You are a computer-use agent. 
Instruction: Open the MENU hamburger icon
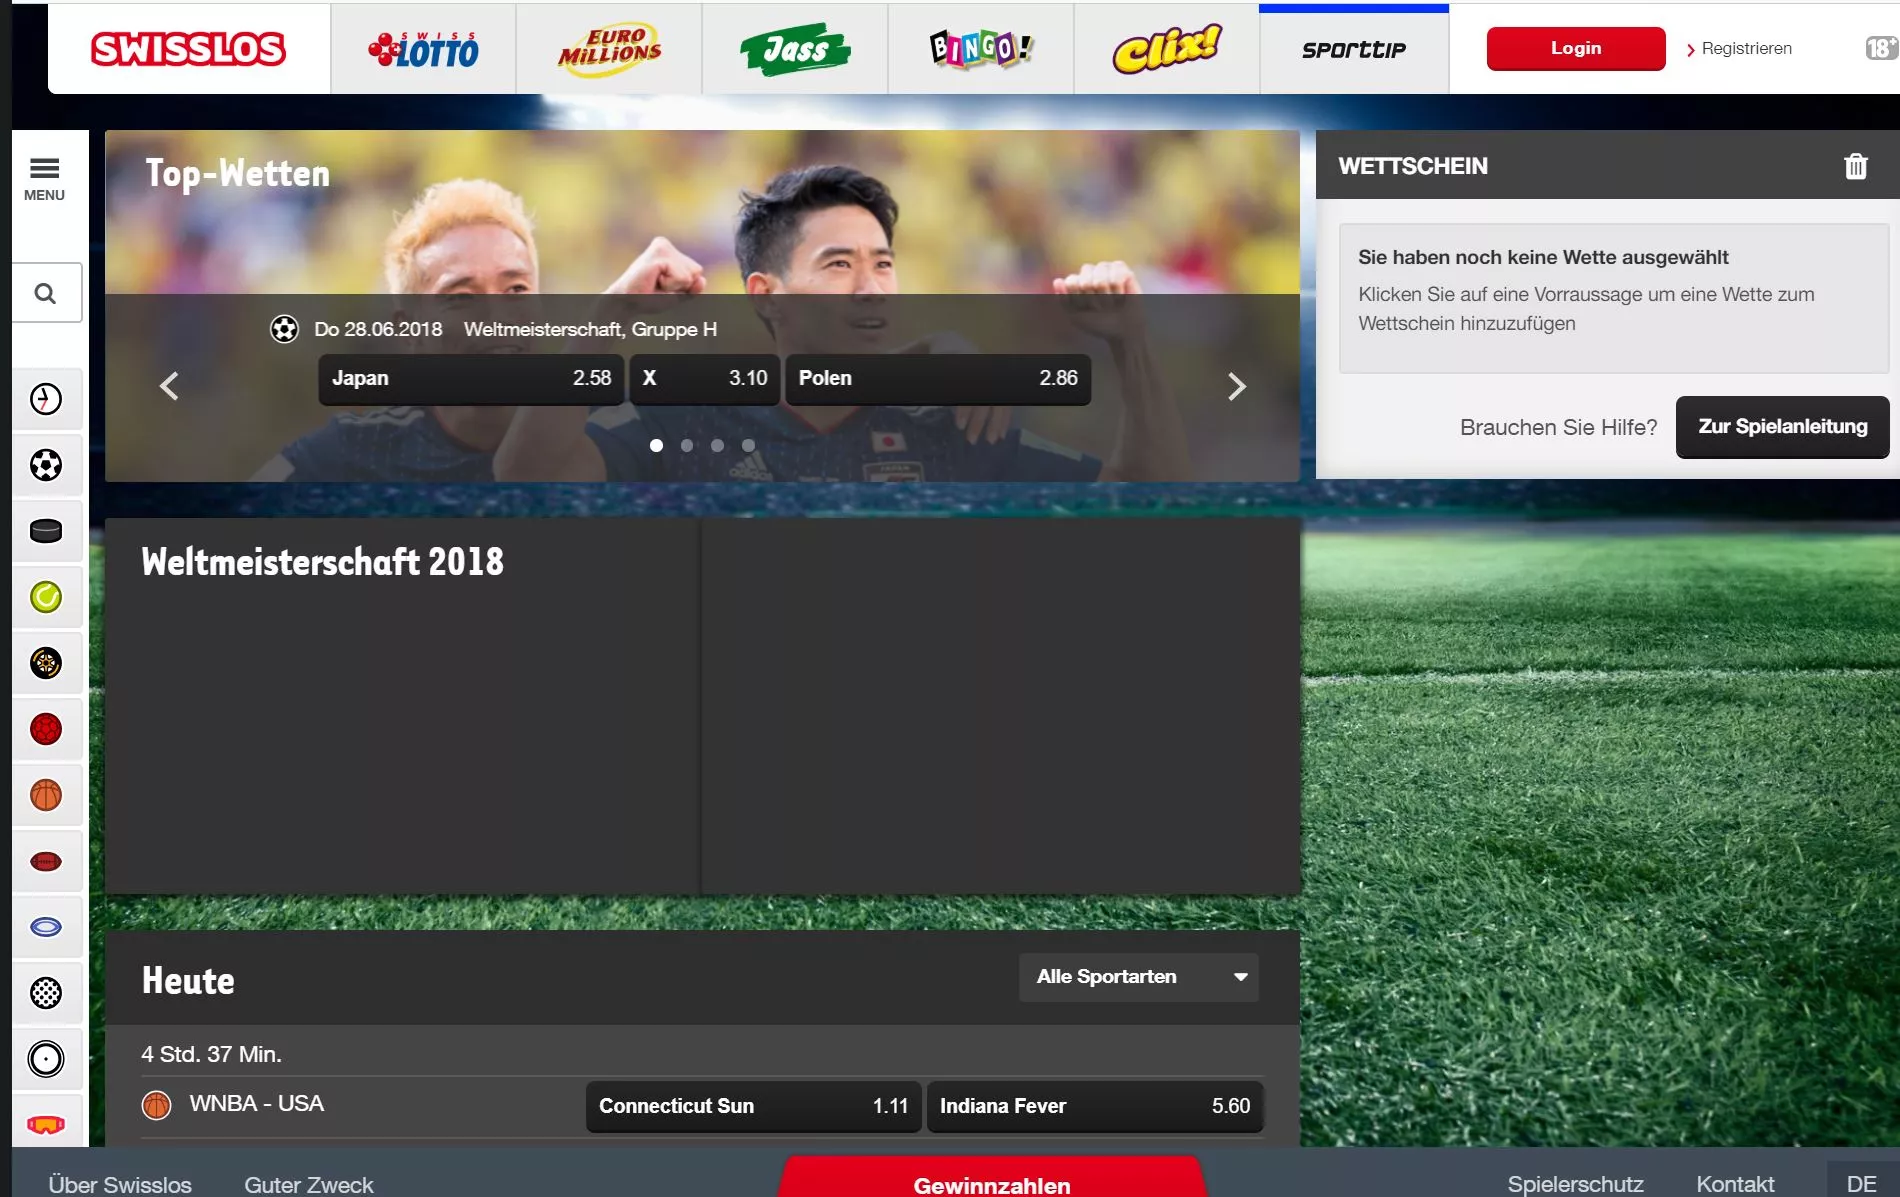(45, 178)
